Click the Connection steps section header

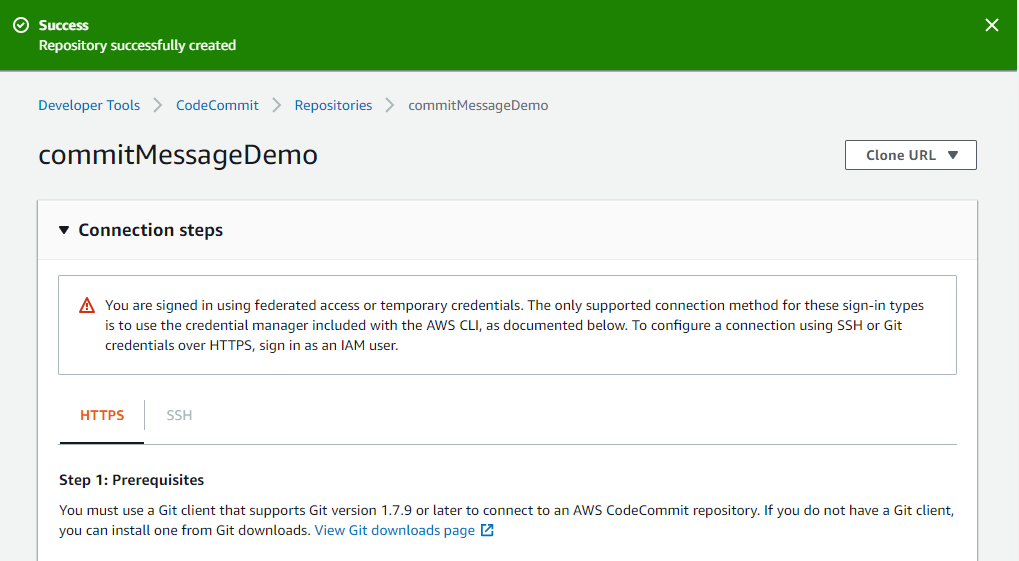(150, 230)
